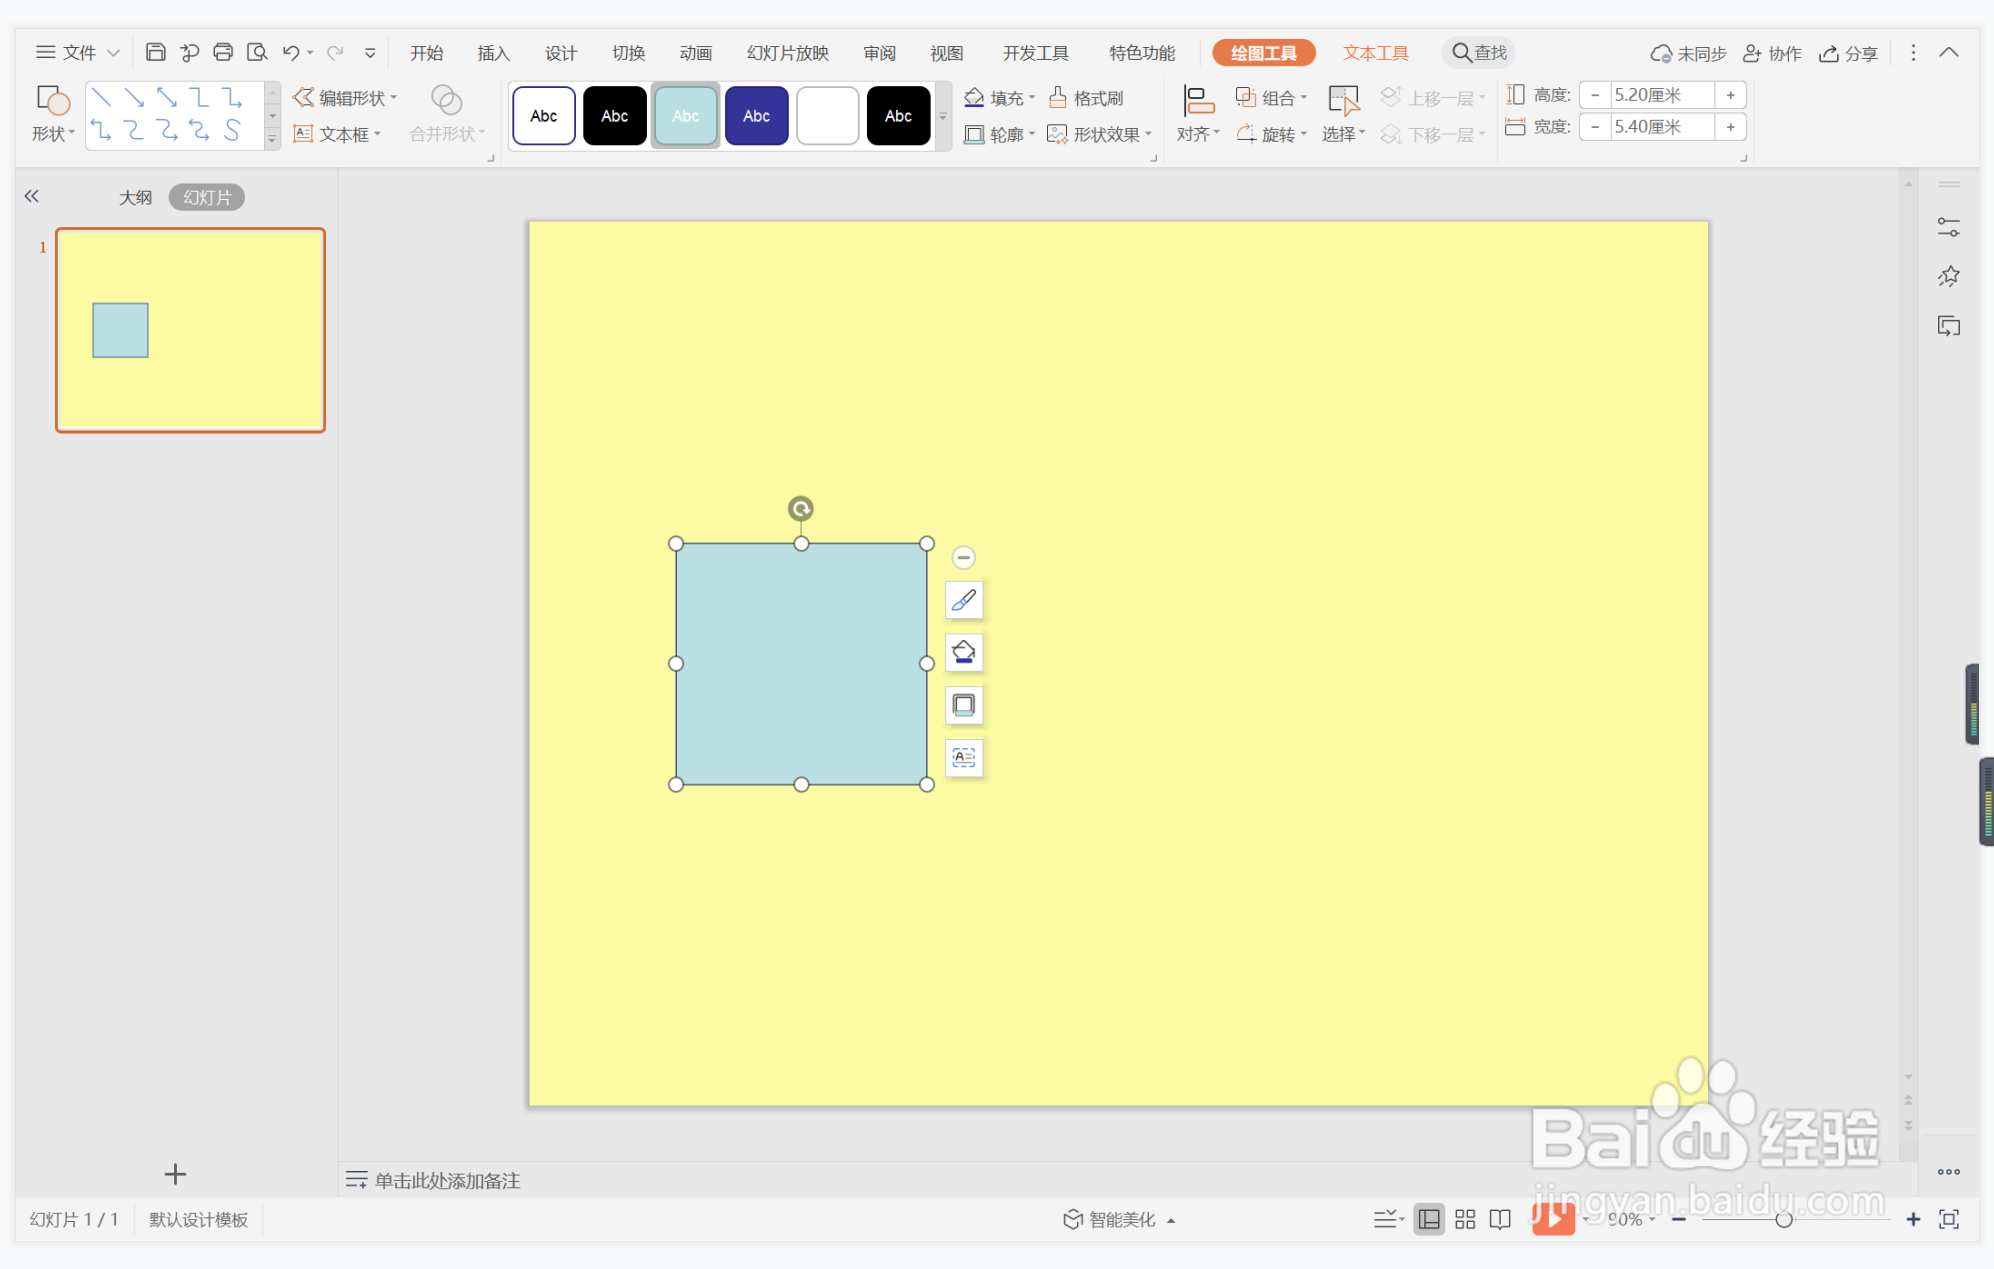Click the Print icon in quick toolbar
The height and width of the screenshot is (1269, 1994).
pyautogui.click(x=223, y=52)
